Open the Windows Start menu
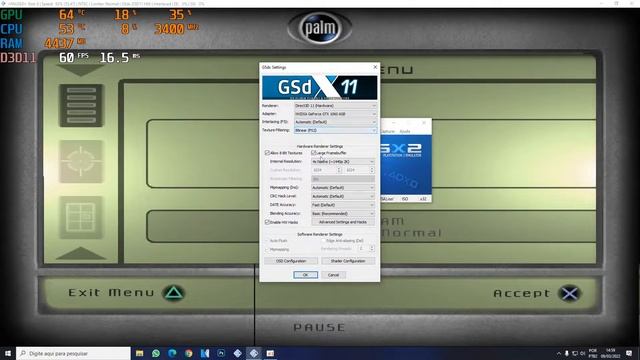 click(8, 353)
